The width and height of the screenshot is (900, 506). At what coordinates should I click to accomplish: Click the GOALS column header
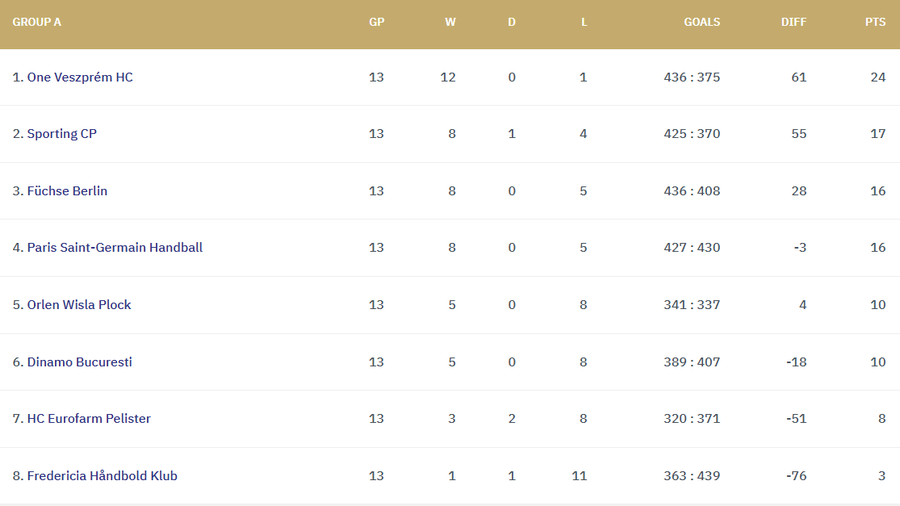pos(701,22)
